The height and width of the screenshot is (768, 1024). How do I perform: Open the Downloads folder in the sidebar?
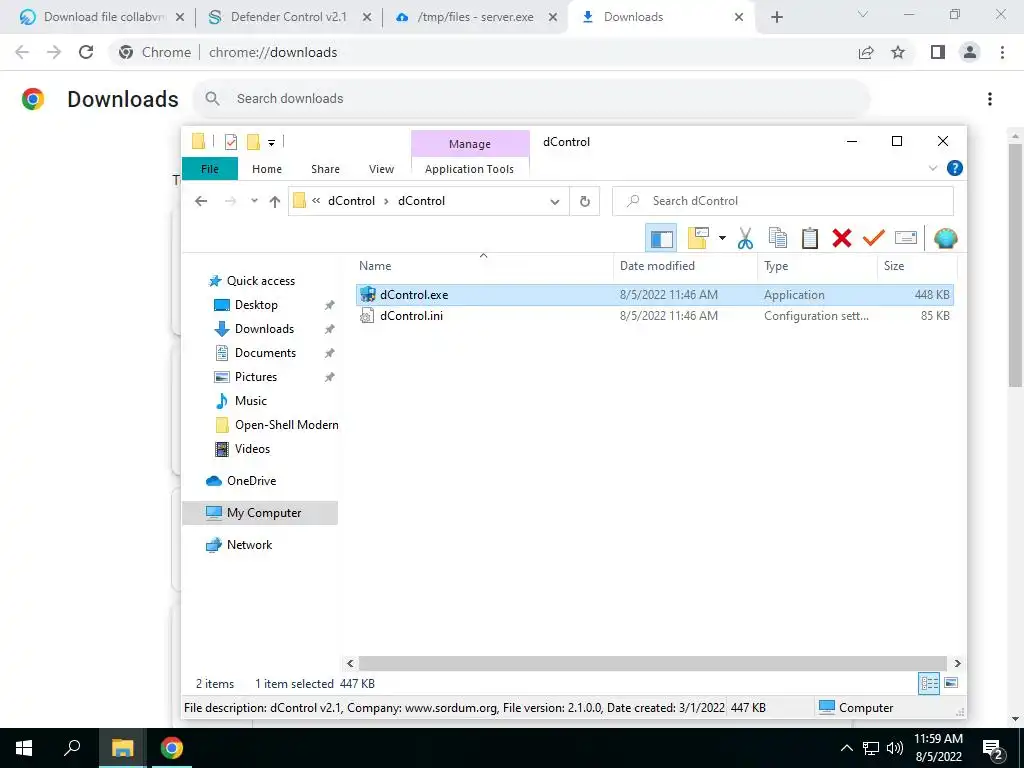click(x=264, y=329)
